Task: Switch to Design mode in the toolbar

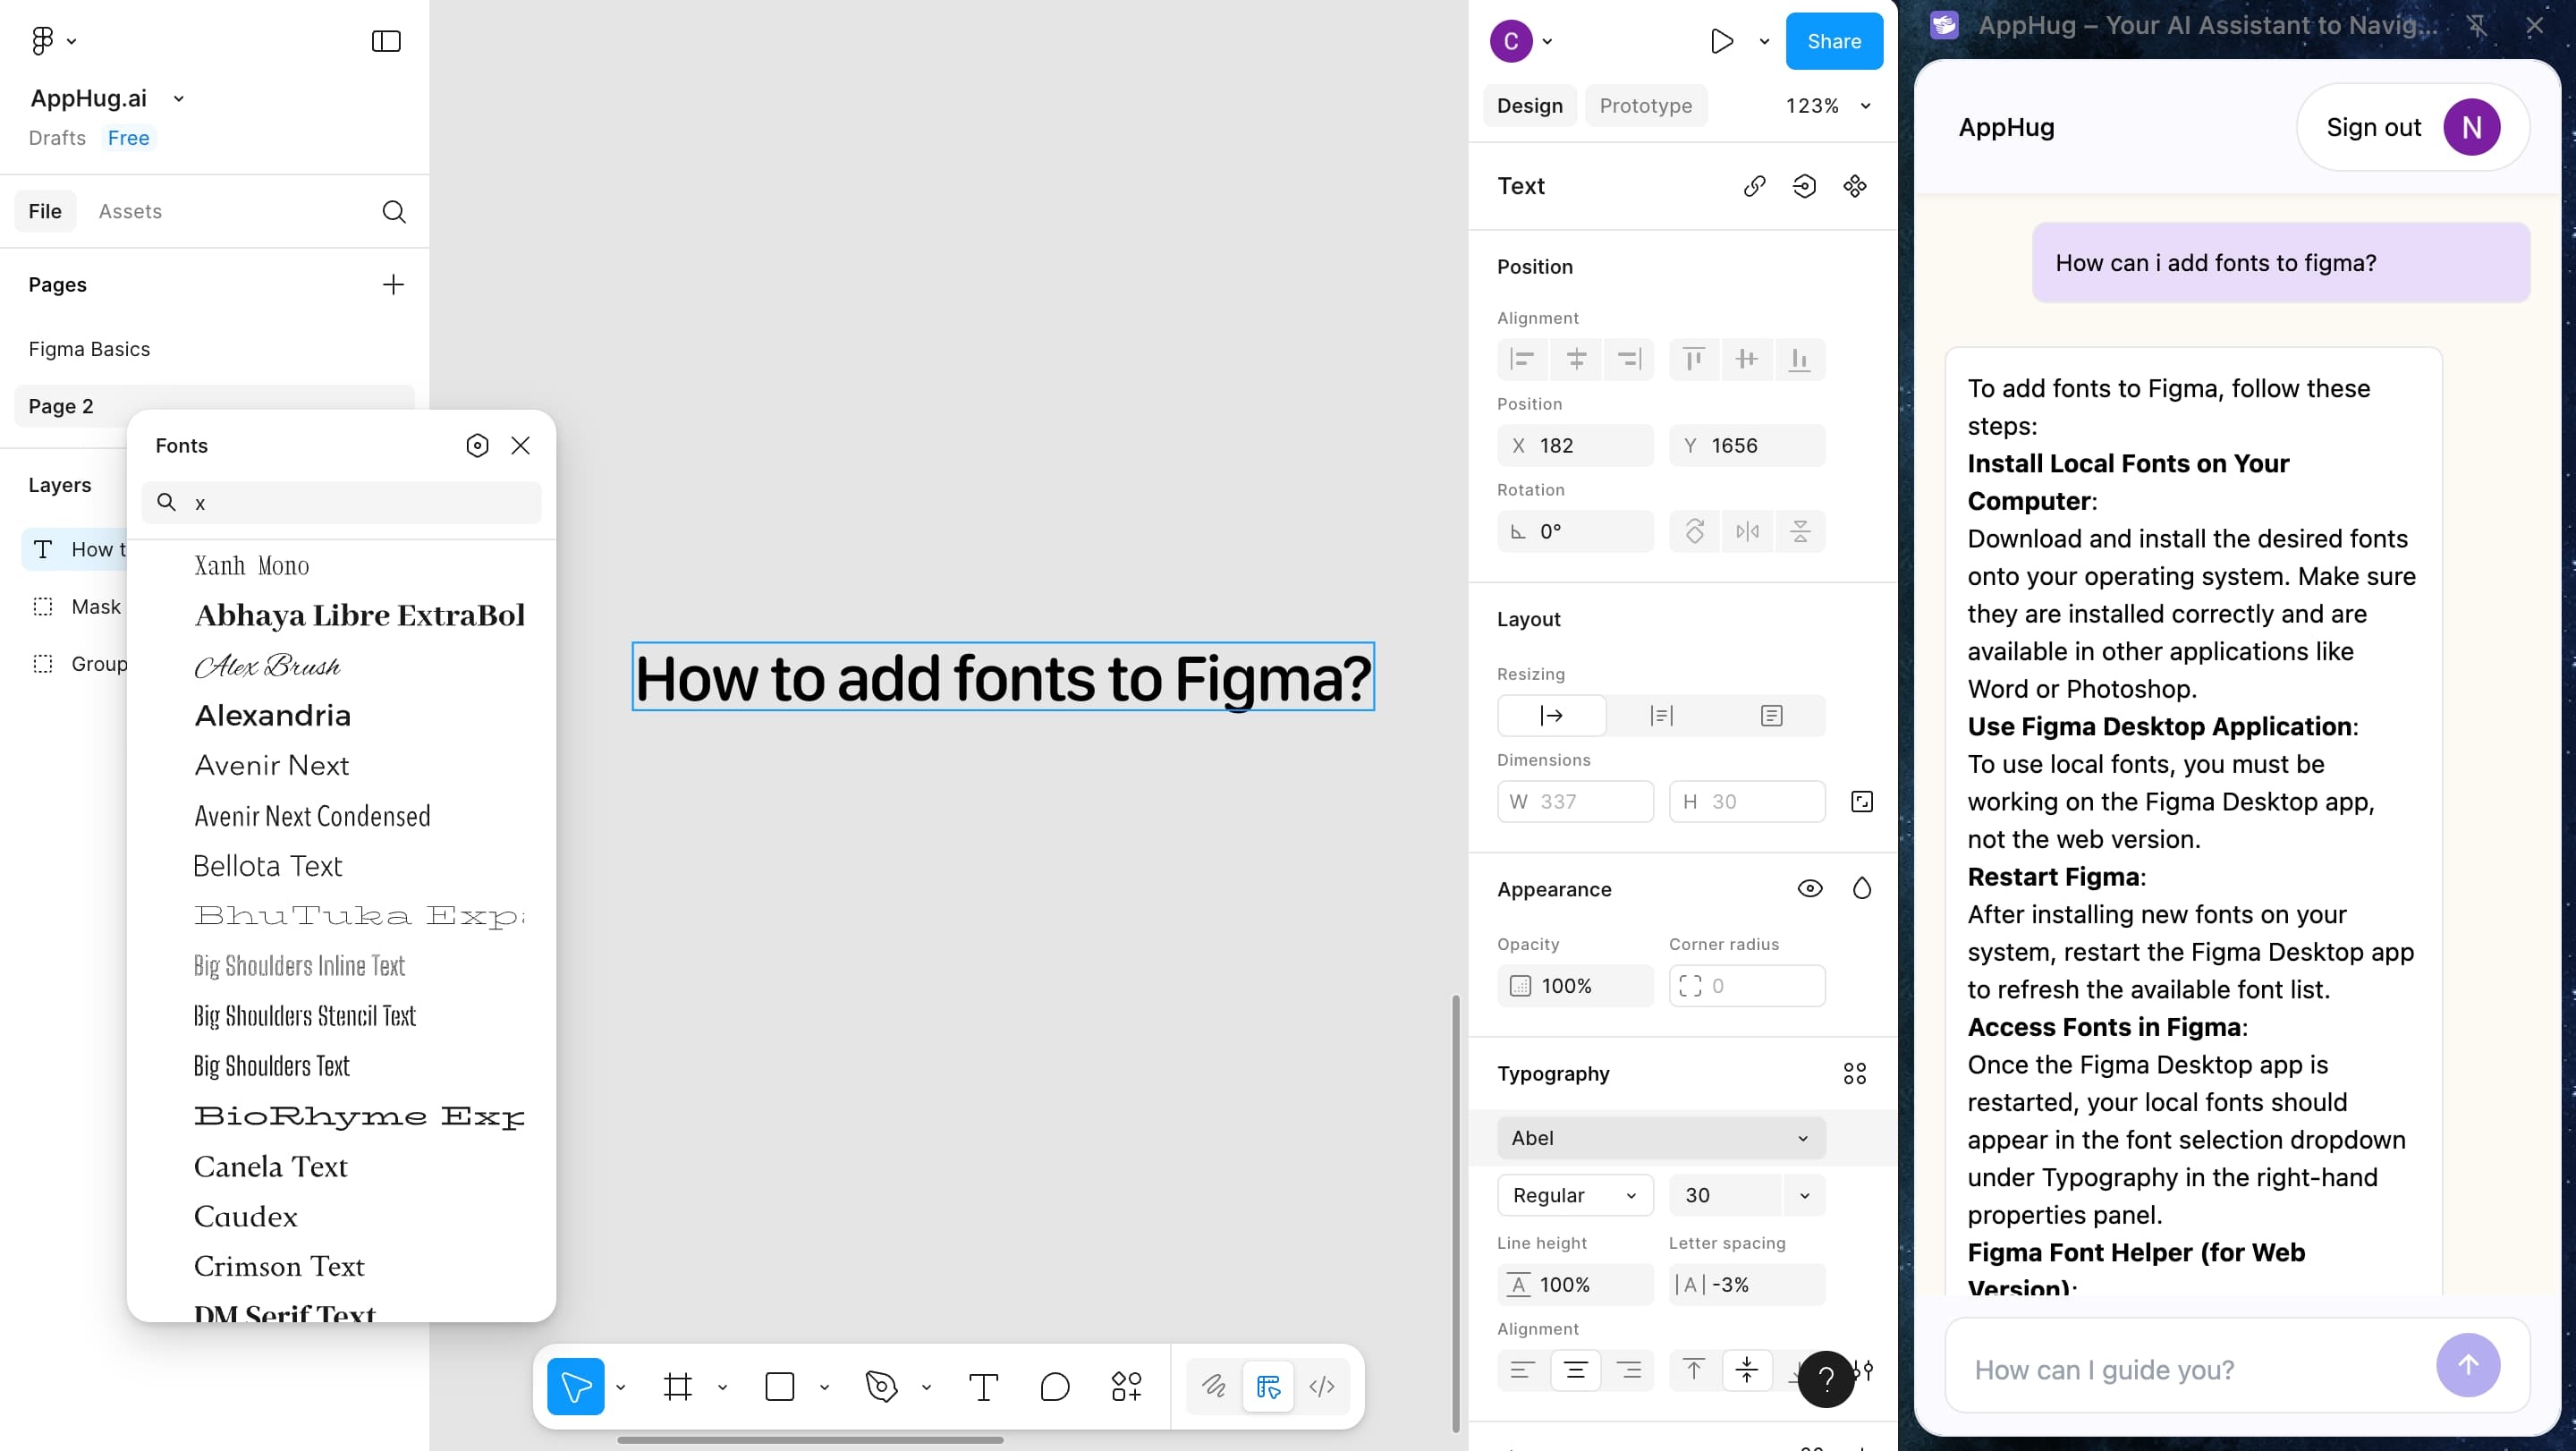Action: click(x=1268, y=1386)
